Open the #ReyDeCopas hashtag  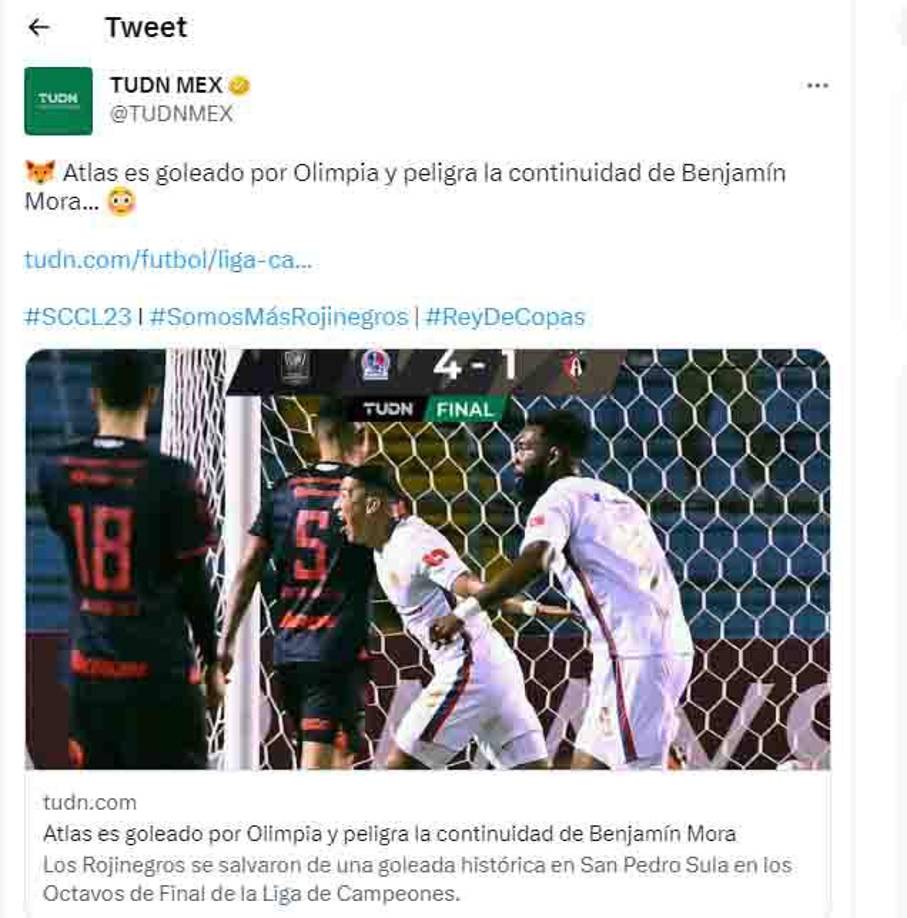[x=505, y=317]
